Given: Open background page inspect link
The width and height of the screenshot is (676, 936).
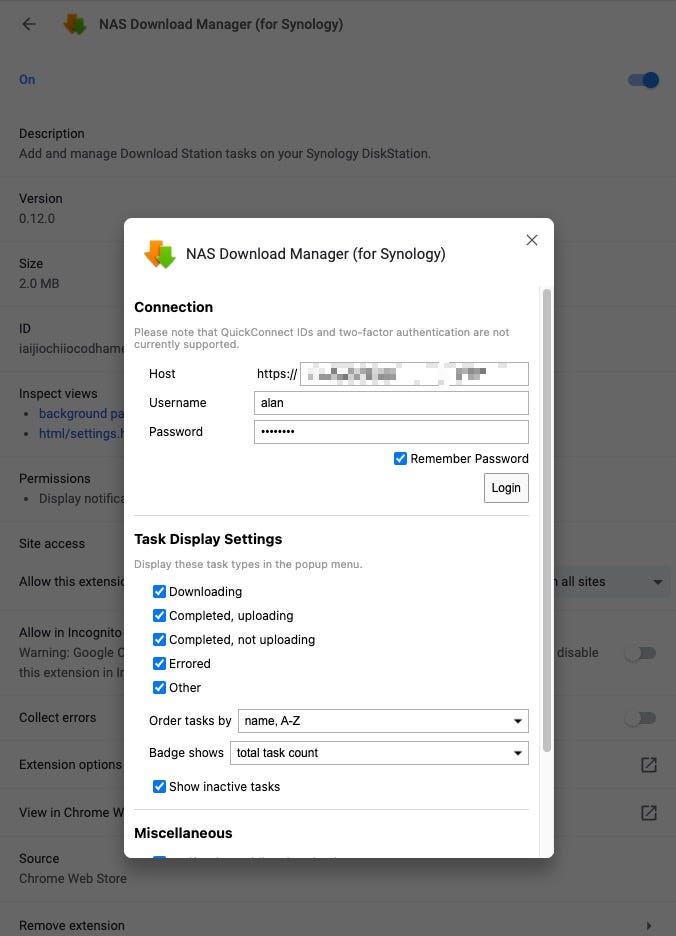Looking at the screenshot, I should coord(81,413).
